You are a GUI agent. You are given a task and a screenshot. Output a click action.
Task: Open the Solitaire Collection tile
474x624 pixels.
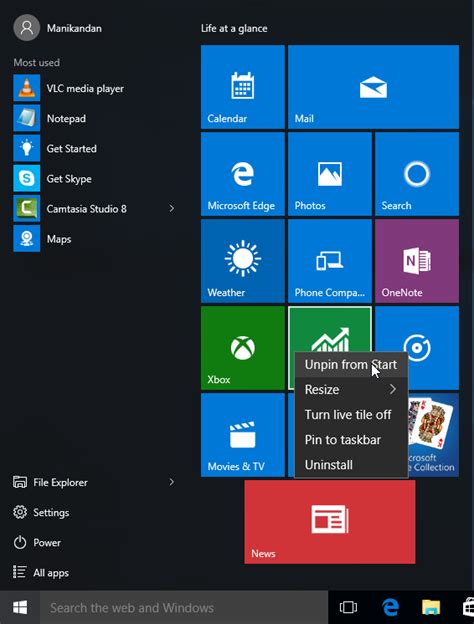tap(434, 435)
